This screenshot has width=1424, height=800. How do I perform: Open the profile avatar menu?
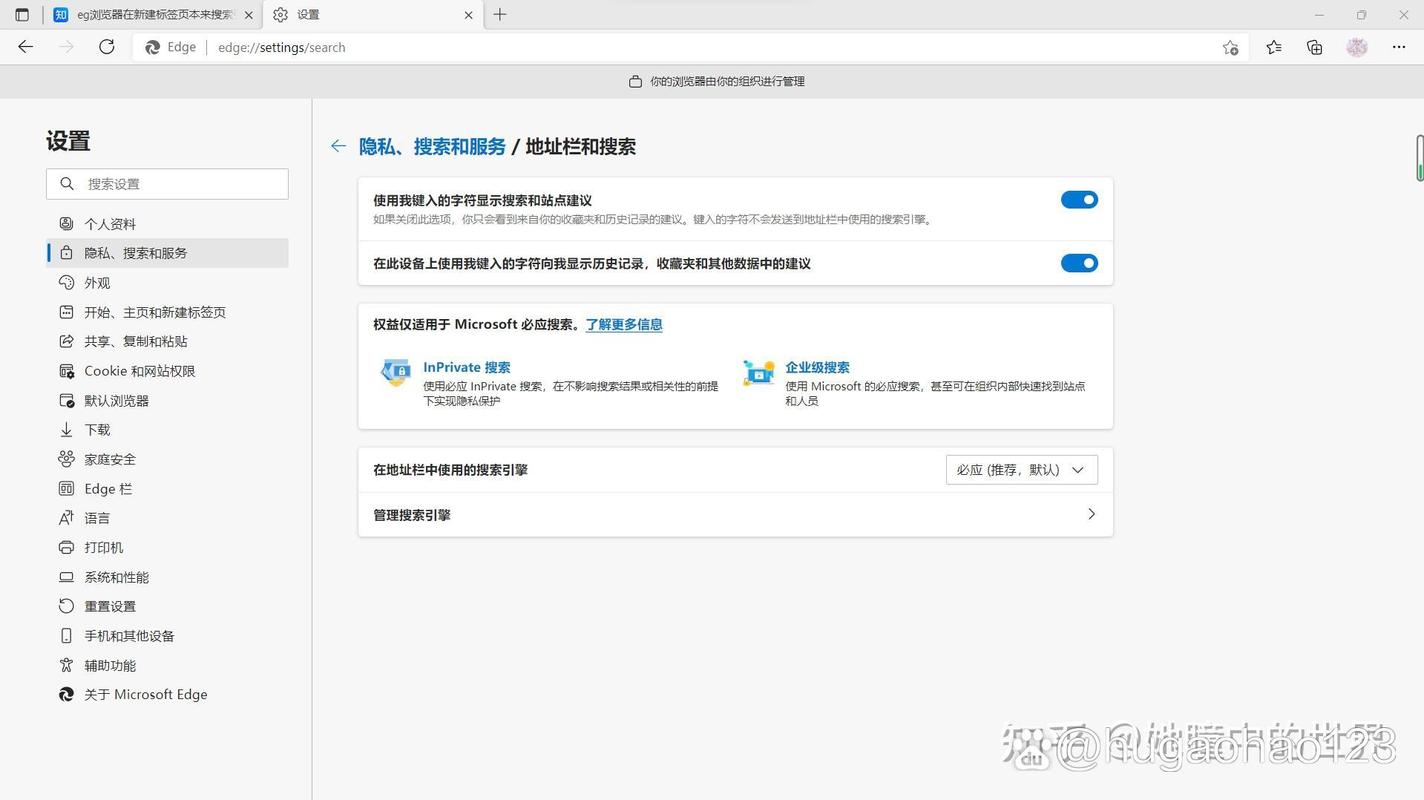tap(1357, 47)
